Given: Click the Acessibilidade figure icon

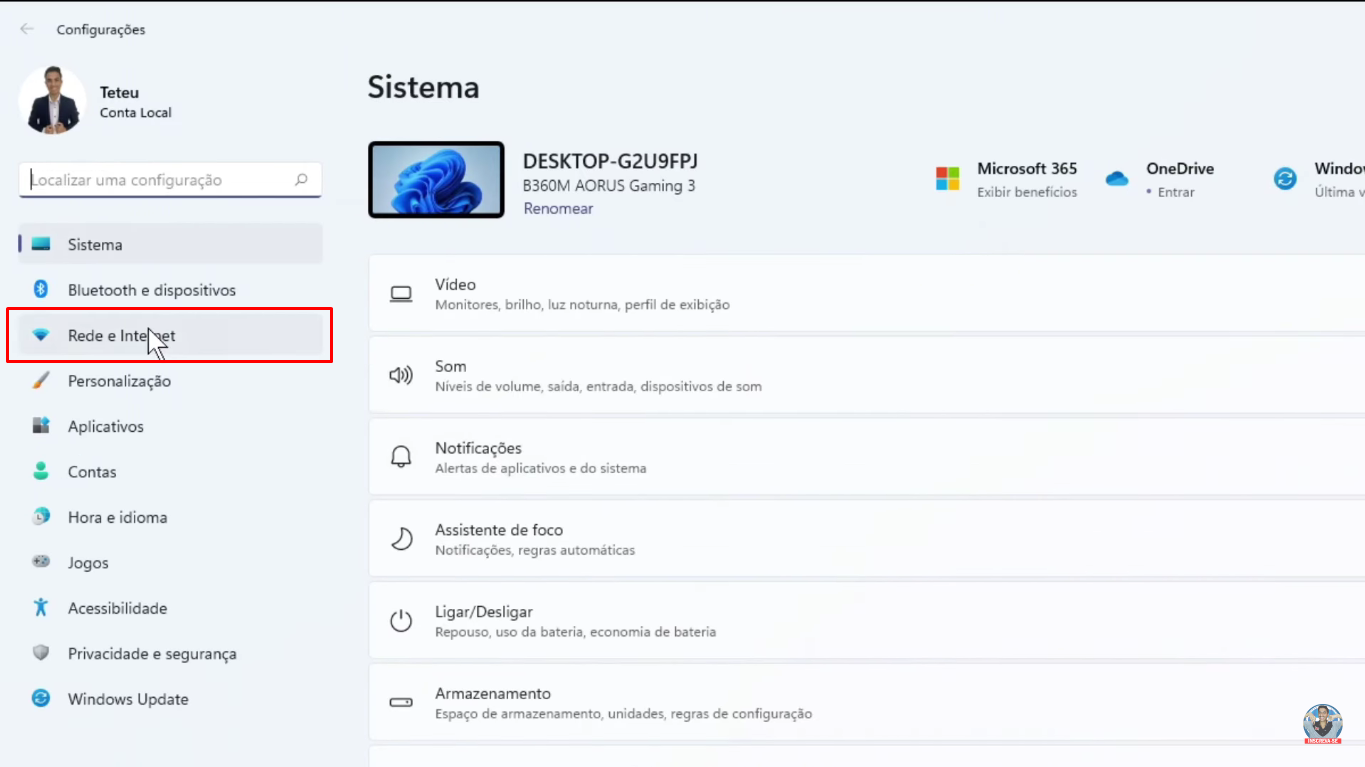Looking at the screenshot, I should pos(41,608).
